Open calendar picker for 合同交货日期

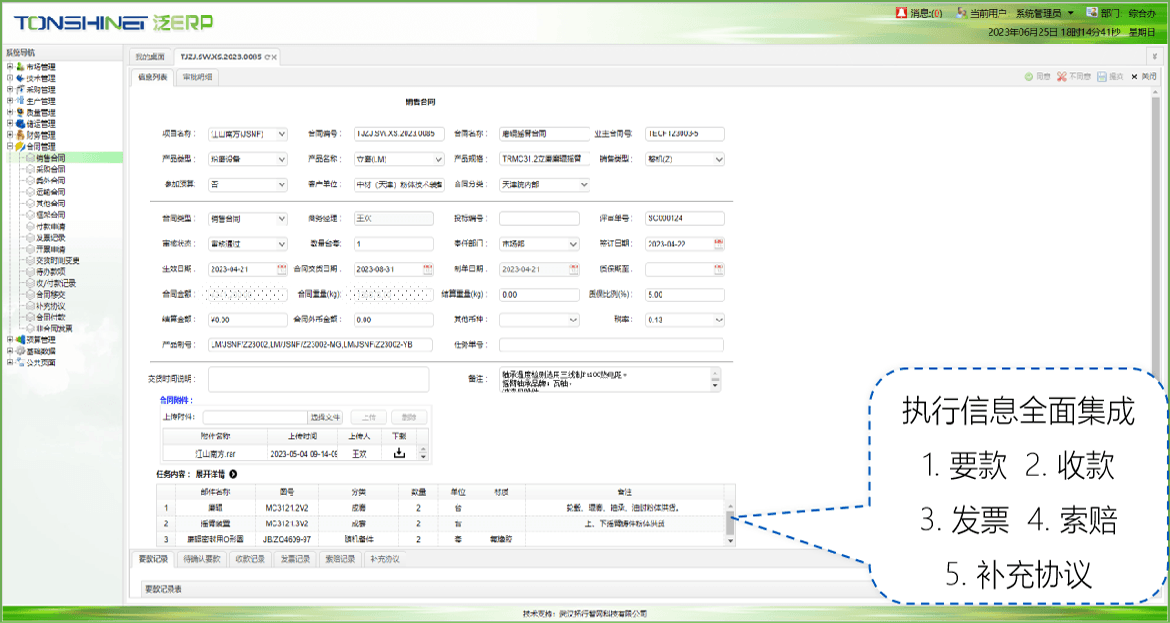[428, 269]
